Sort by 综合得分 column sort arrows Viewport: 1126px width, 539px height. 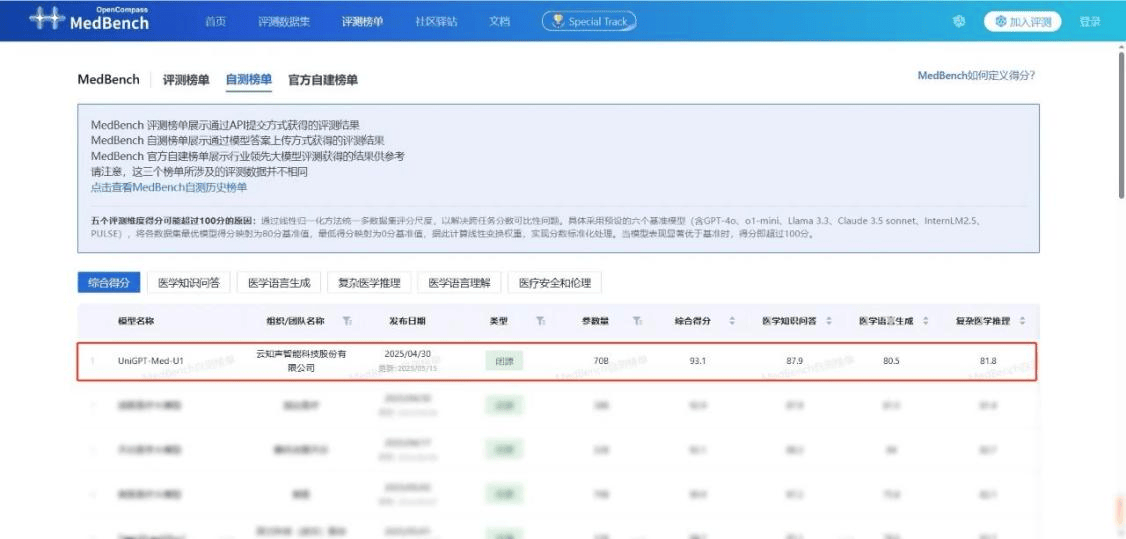click(x=732, y=321)
